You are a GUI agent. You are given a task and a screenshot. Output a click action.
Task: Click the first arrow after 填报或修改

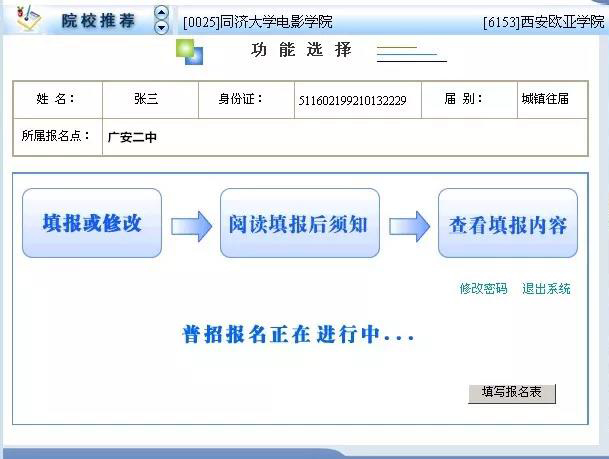(191, 226)
